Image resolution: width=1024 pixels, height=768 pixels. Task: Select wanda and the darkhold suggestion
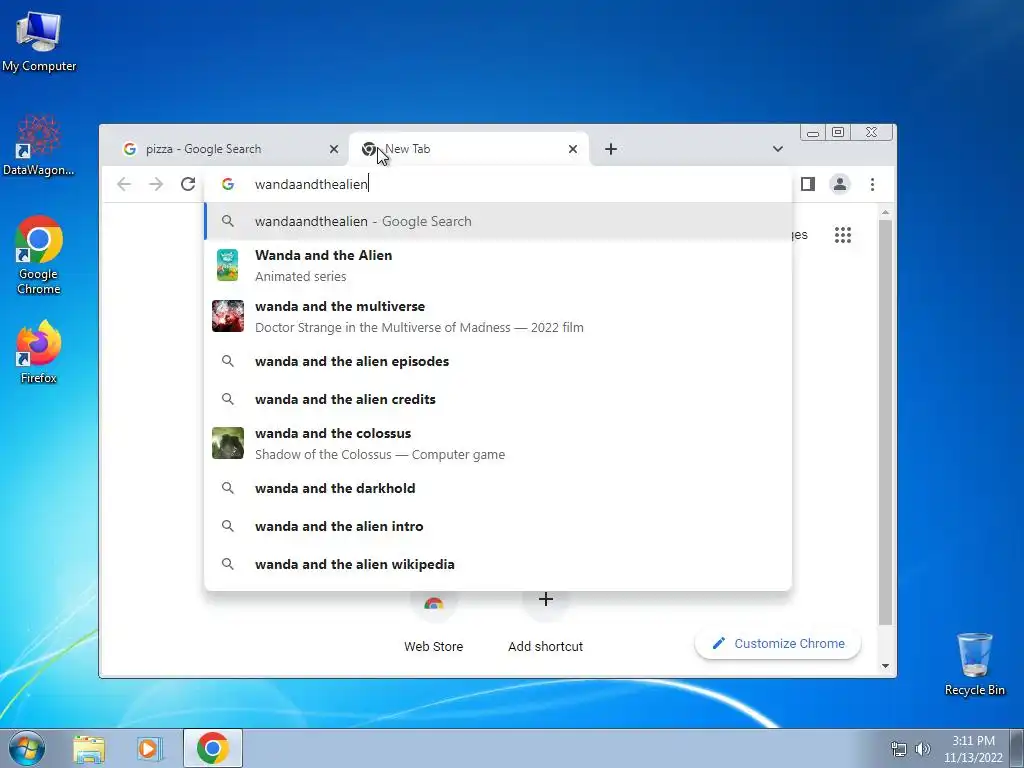click(498, 488)
